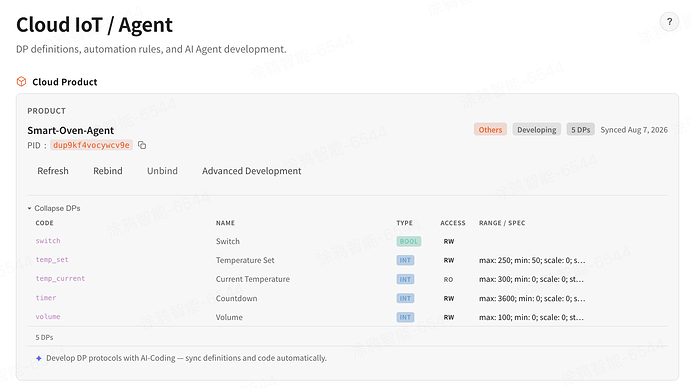
Task: Collapse the DPs list
Action: click(x=54, y=208)
